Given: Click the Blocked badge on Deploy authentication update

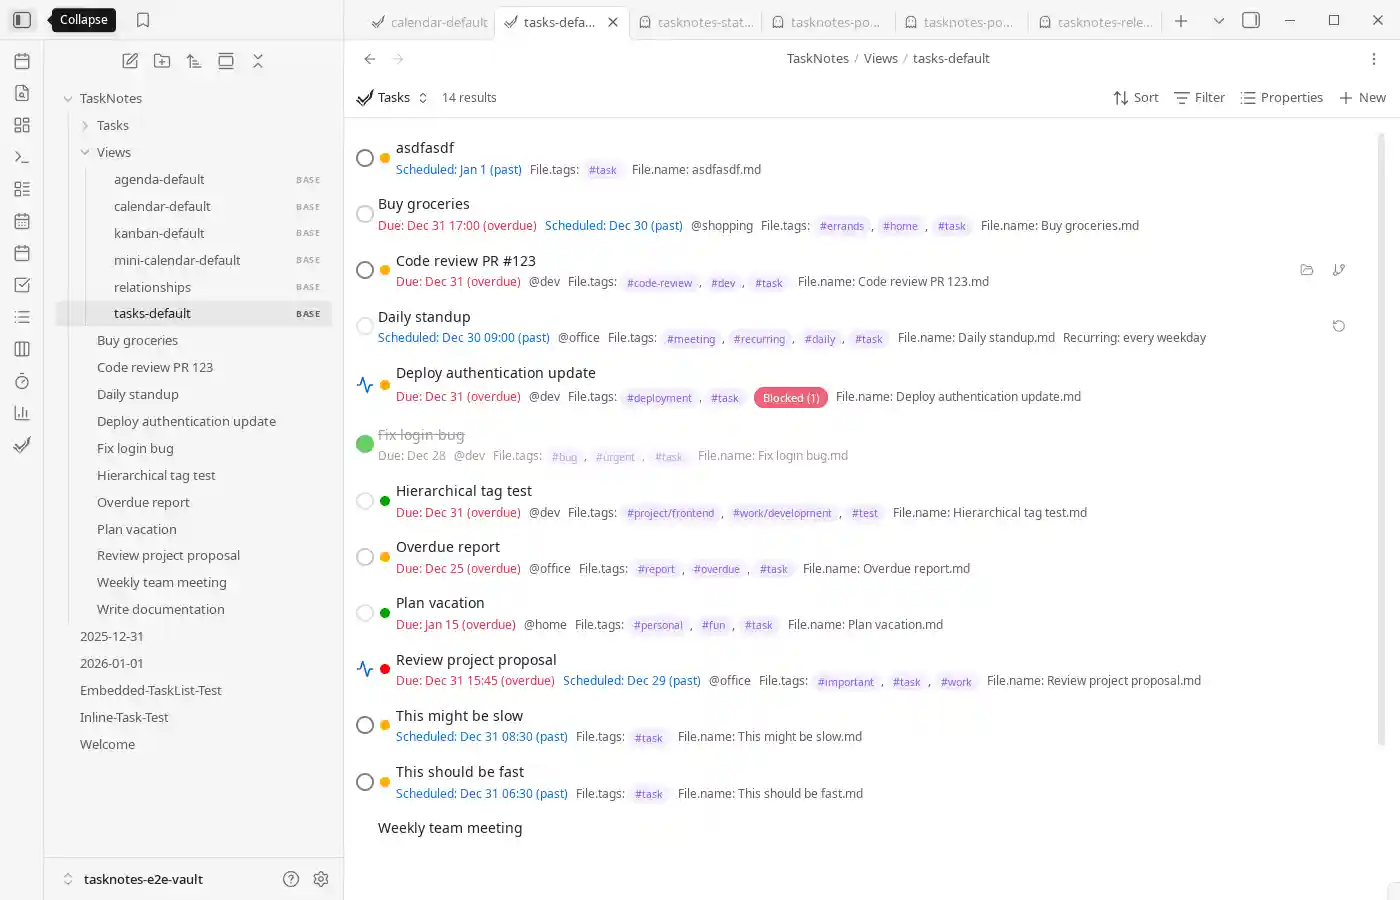Looking at the screenshot, I should point(790,397).
